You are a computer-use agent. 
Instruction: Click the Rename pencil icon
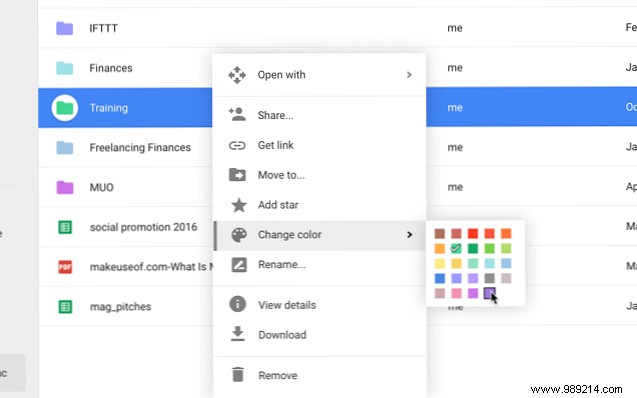[239, 265]
